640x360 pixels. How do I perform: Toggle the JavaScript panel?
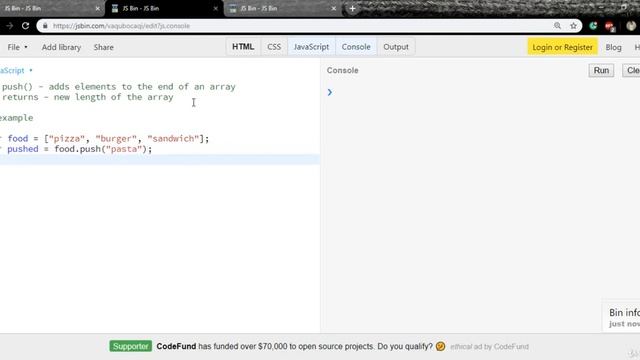coord(311,47)
